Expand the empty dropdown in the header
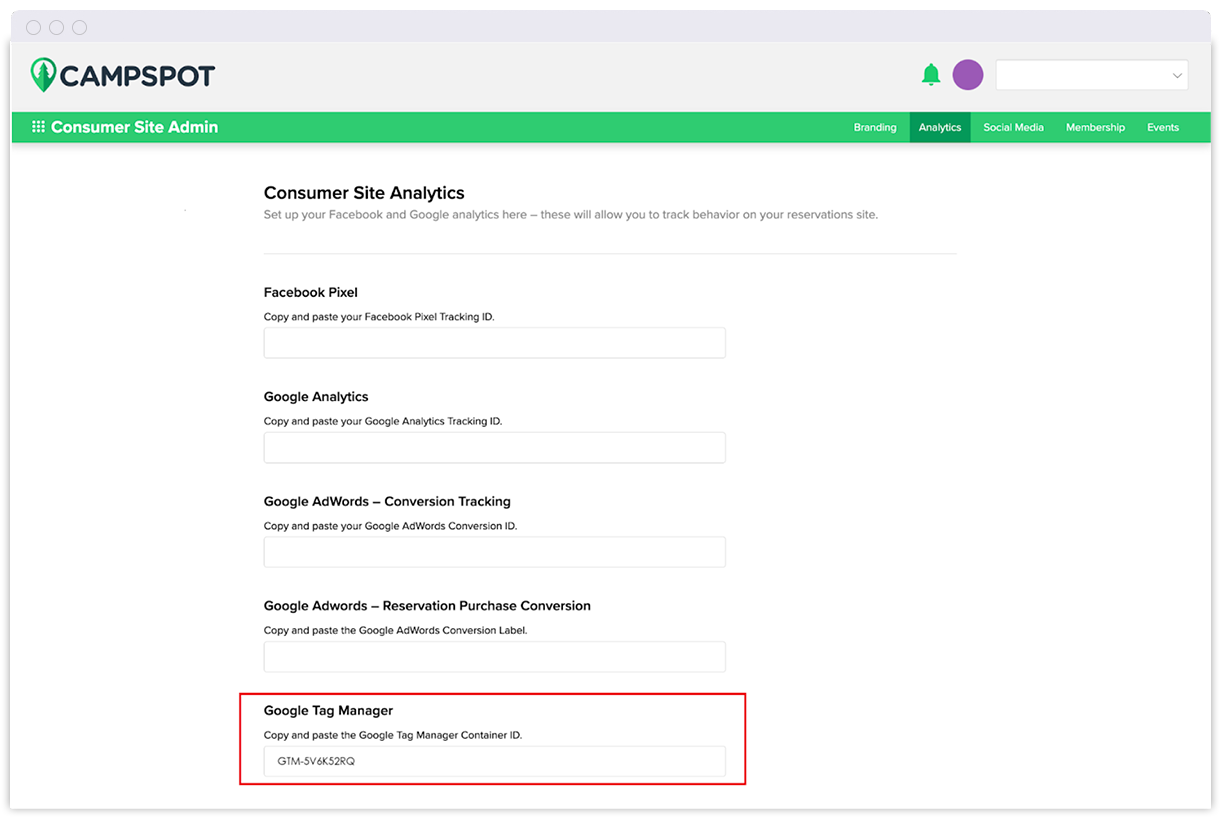Screen dimensions: 1222x832 click(x=1091, y=75)
